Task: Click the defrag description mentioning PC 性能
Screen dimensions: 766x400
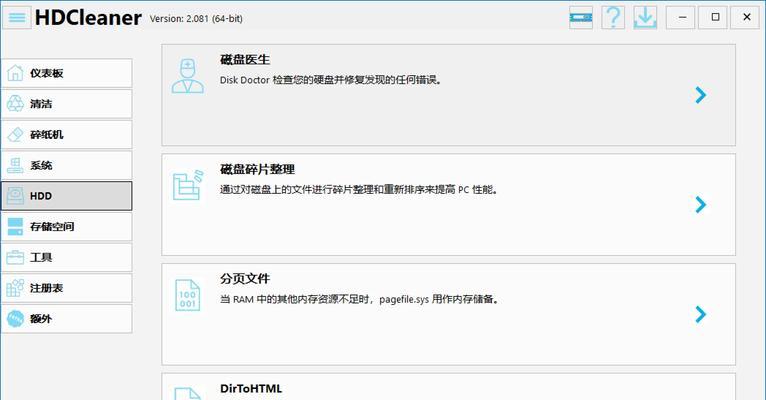Action: coord(359,189)
